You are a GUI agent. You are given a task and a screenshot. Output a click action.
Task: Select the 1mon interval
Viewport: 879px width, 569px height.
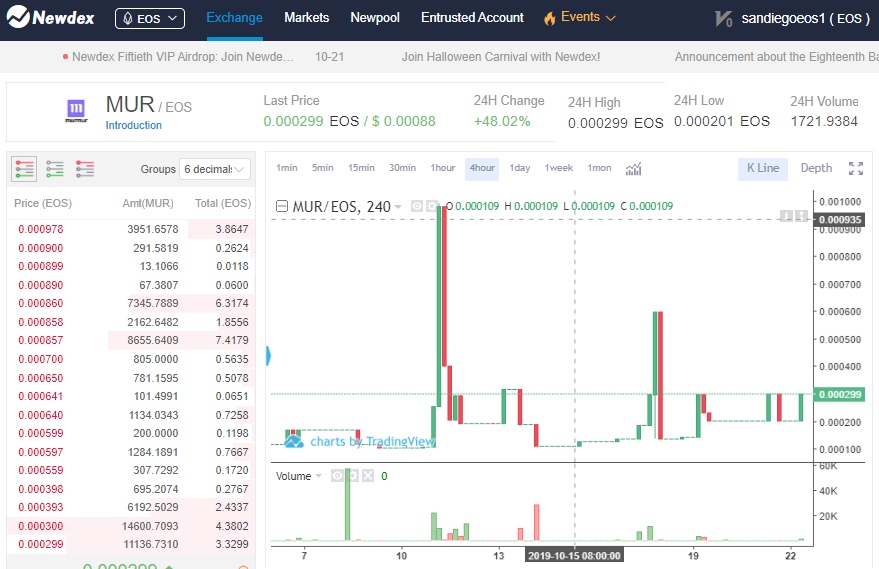coord(599,168)
